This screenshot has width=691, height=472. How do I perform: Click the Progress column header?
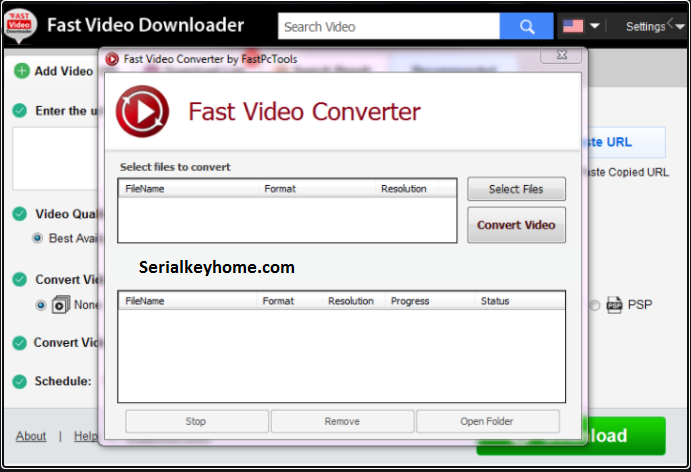430,301
